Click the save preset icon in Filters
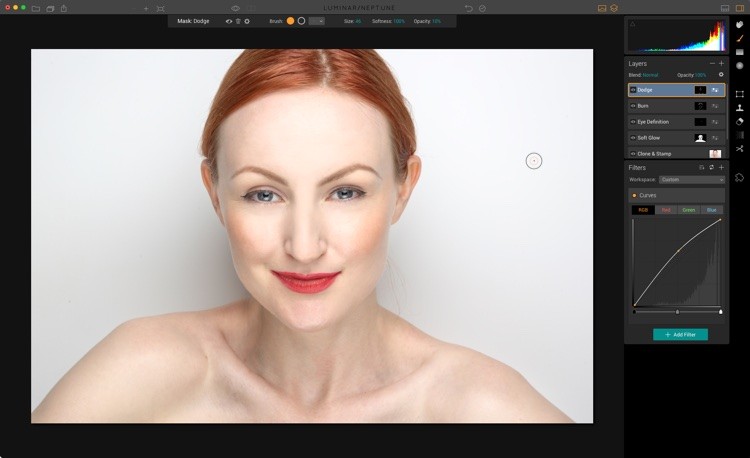750x458 pixels. [x=702, y=167]
